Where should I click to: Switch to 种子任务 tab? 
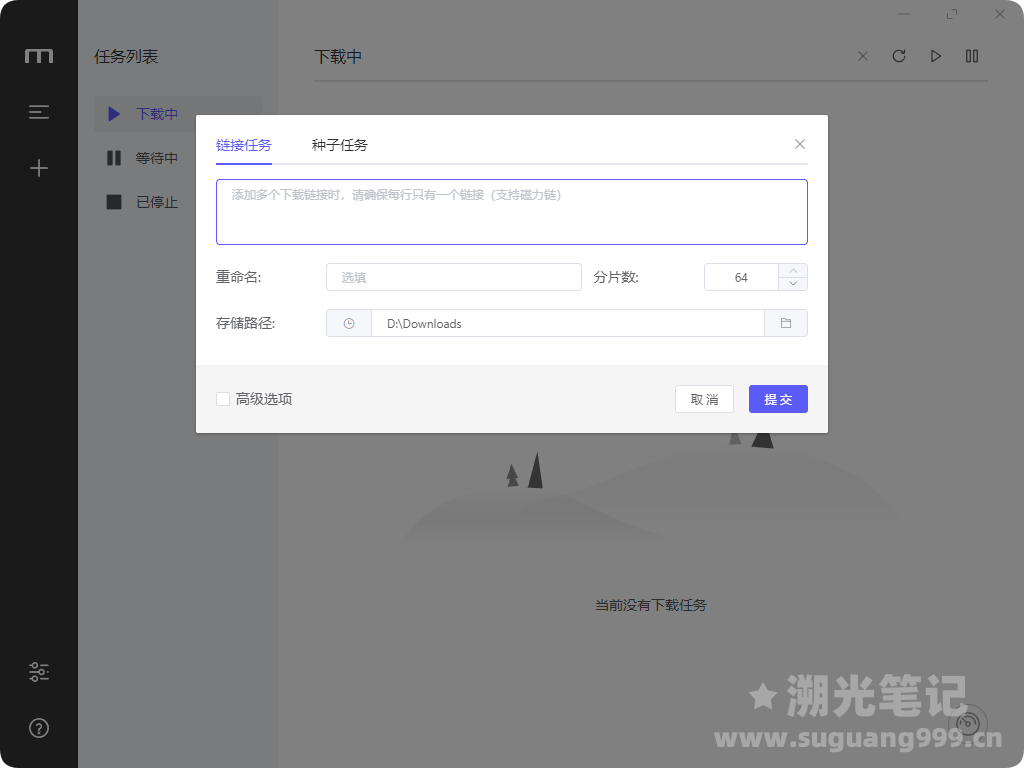tap(340, 145)
